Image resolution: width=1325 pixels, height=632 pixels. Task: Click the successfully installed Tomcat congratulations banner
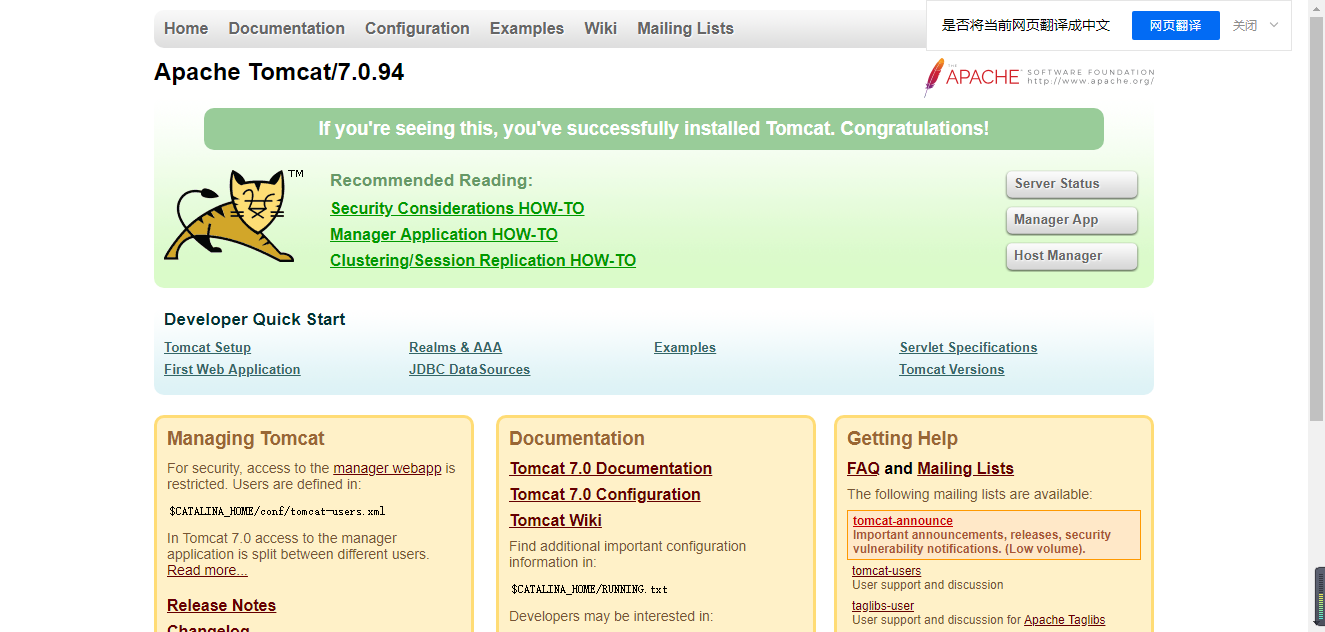[654, 129]
